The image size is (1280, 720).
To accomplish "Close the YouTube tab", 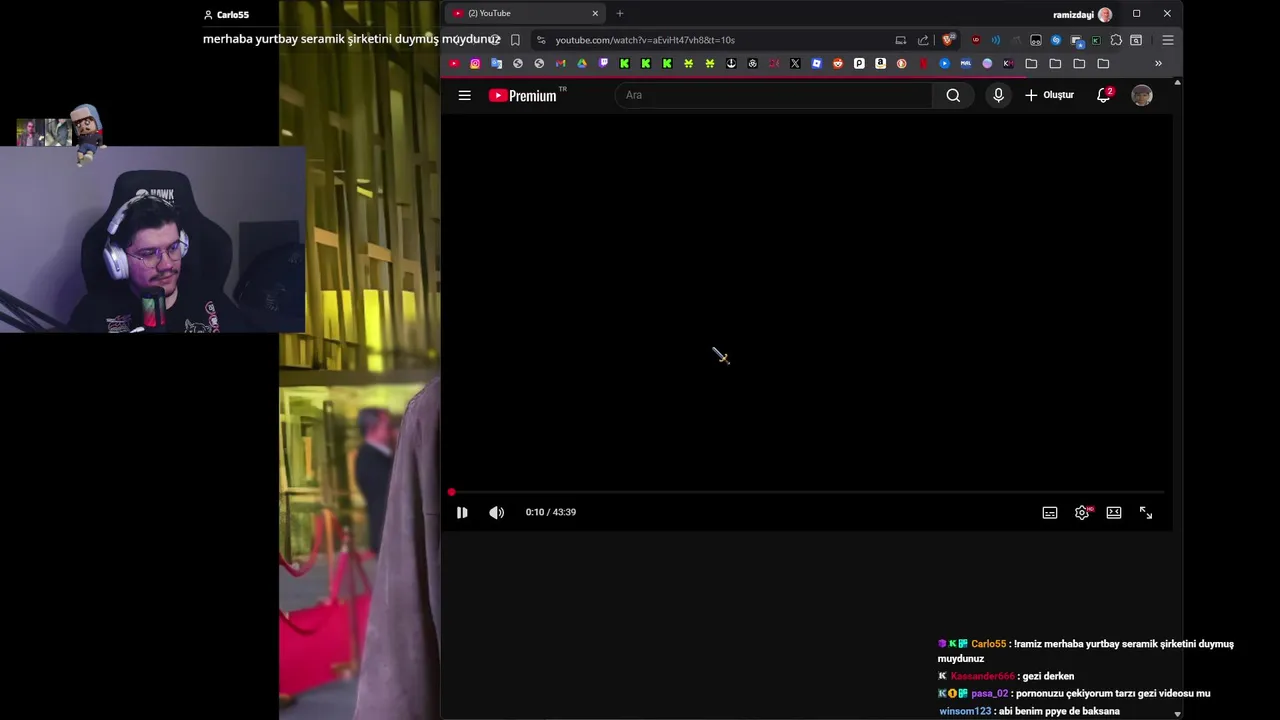I will (595, 13).
